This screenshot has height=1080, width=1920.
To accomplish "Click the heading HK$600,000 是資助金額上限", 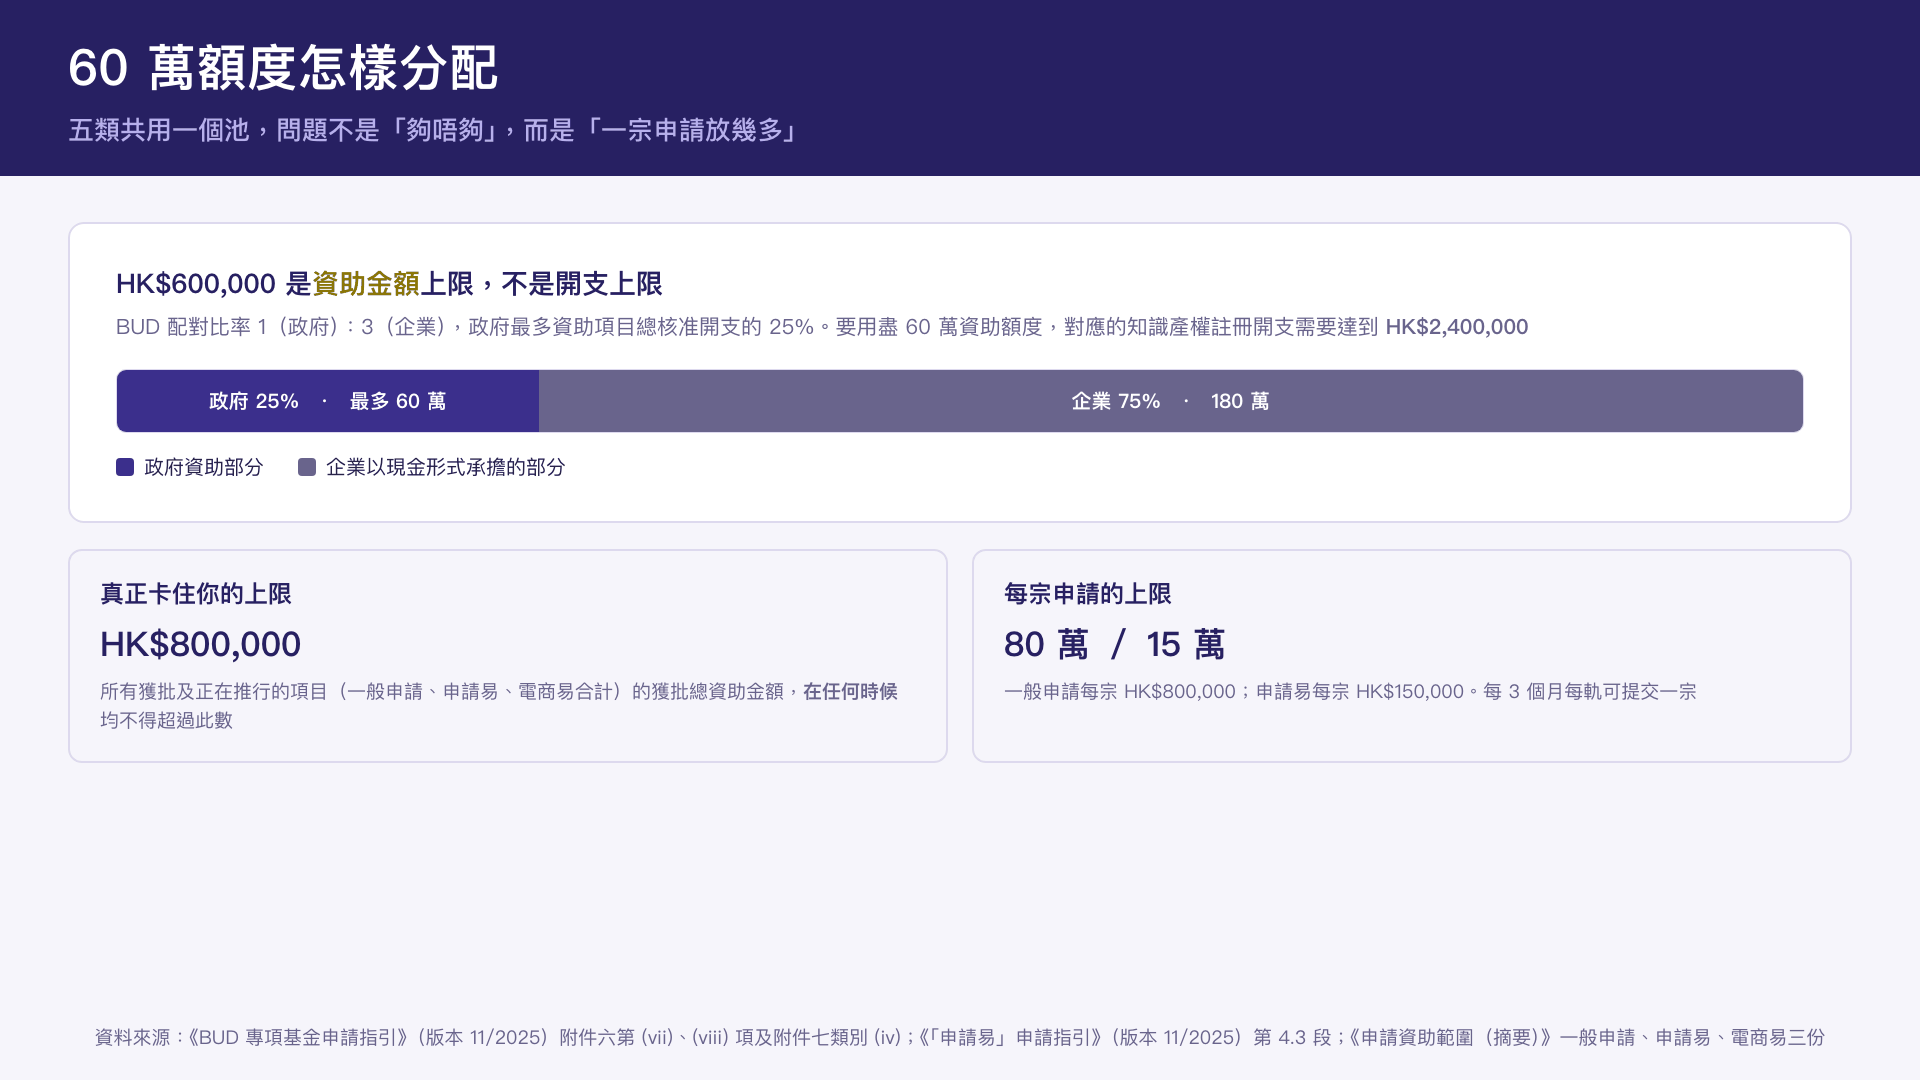I will 389,284.
